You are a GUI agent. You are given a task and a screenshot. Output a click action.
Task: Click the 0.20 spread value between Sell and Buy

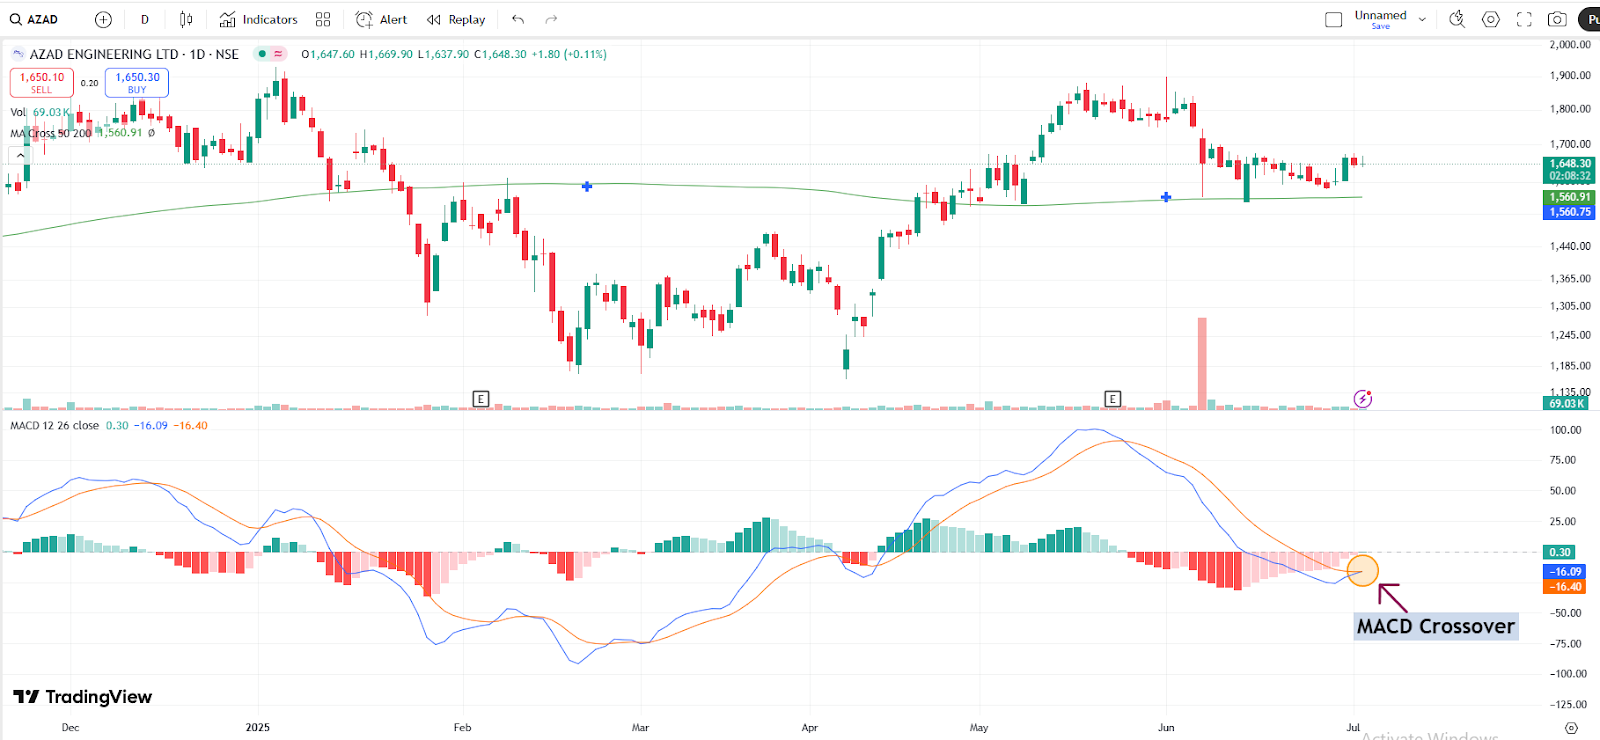89,83
